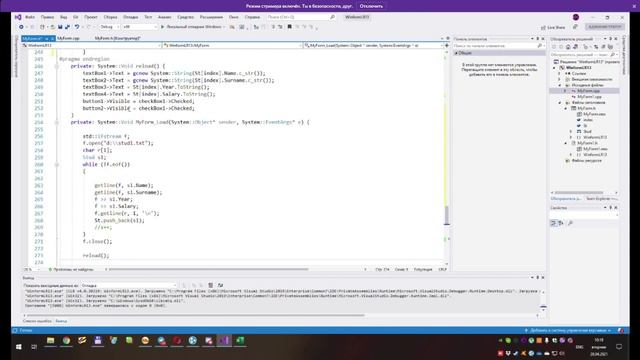The image size is (640, 360).
Task: Select the MyForm.h [Конструктор] tab
Action: pyautogui.click(x=118, y=38)
